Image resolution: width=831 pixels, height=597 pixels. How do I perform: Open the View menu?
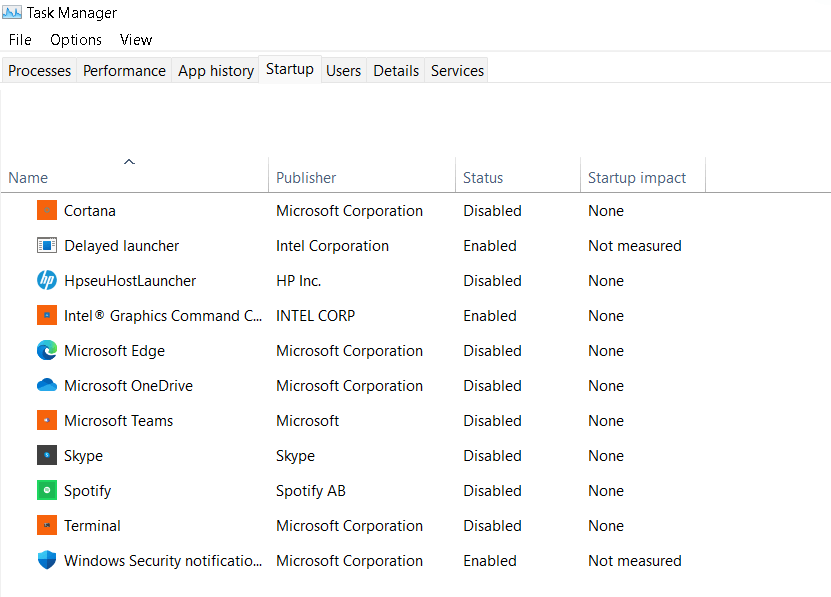click(136, 40)
